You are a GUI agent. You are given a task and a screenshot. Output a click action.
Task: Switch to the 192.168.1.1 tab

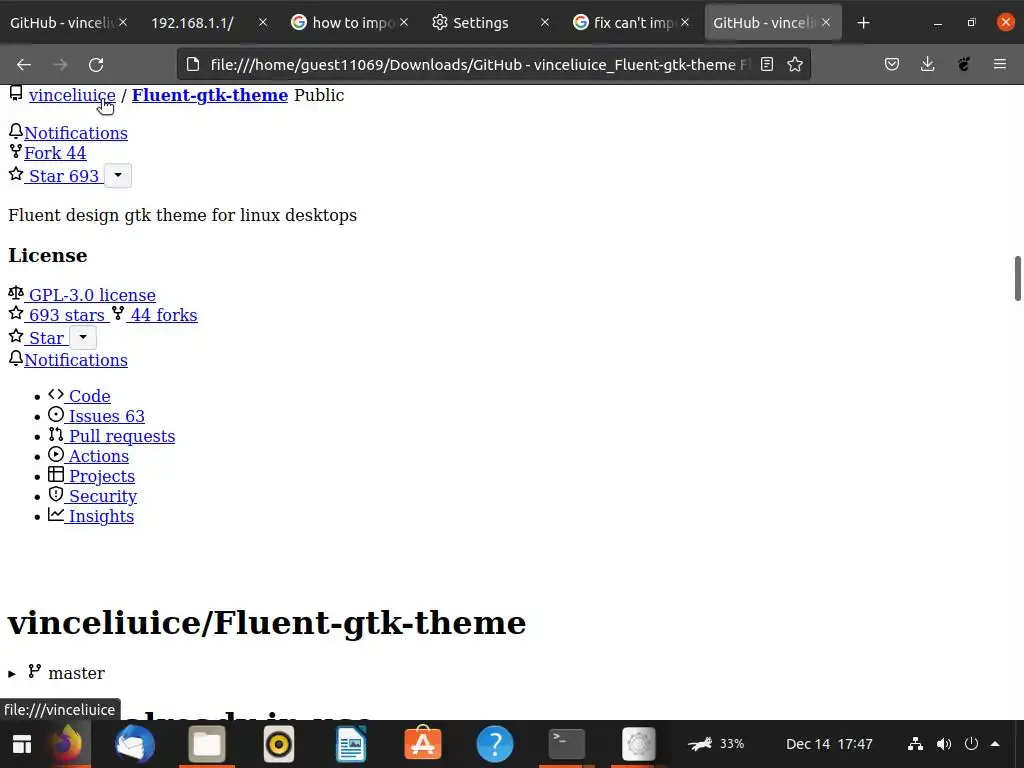pyautogui.click(x=192, y=23)
